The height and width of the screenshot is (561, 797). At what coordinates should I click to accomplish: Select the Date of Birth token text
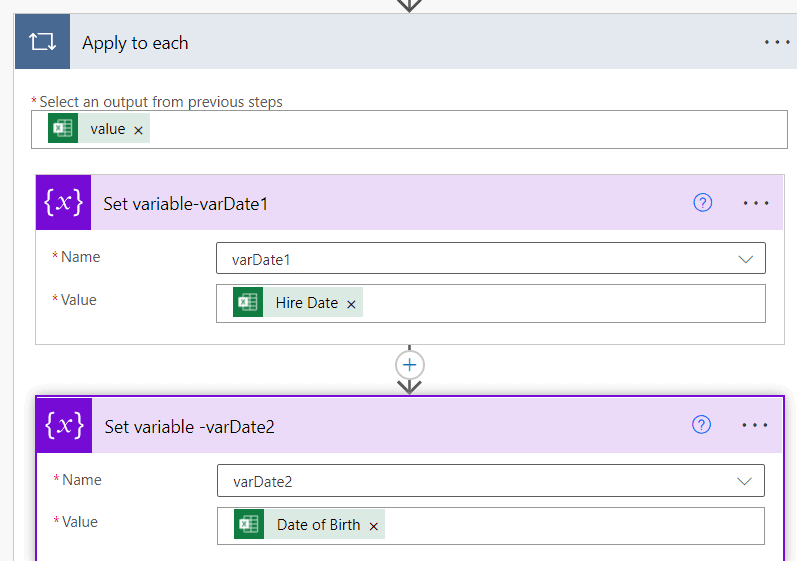[318, 525]
